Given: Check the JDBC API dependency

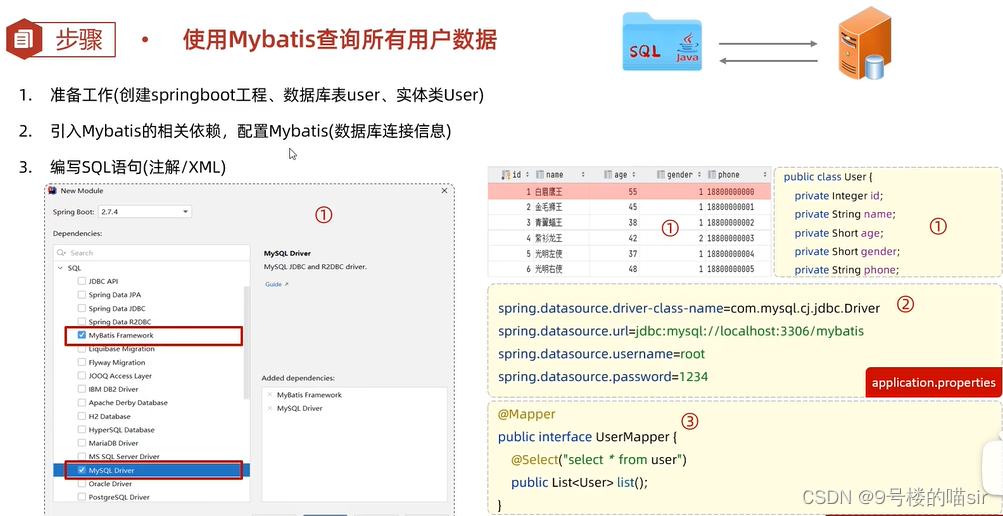Looking at the screenshot, I should [x=81, y=281].
